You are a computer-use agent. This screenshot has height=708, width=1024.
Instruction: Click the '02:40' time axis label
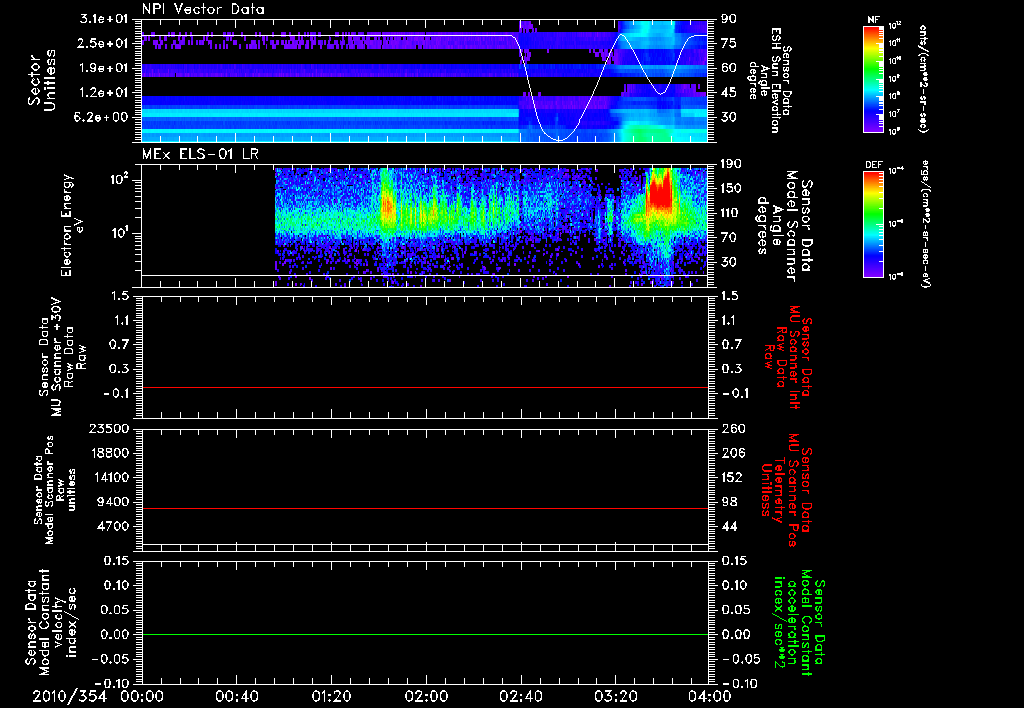click(x=520, y=696)
